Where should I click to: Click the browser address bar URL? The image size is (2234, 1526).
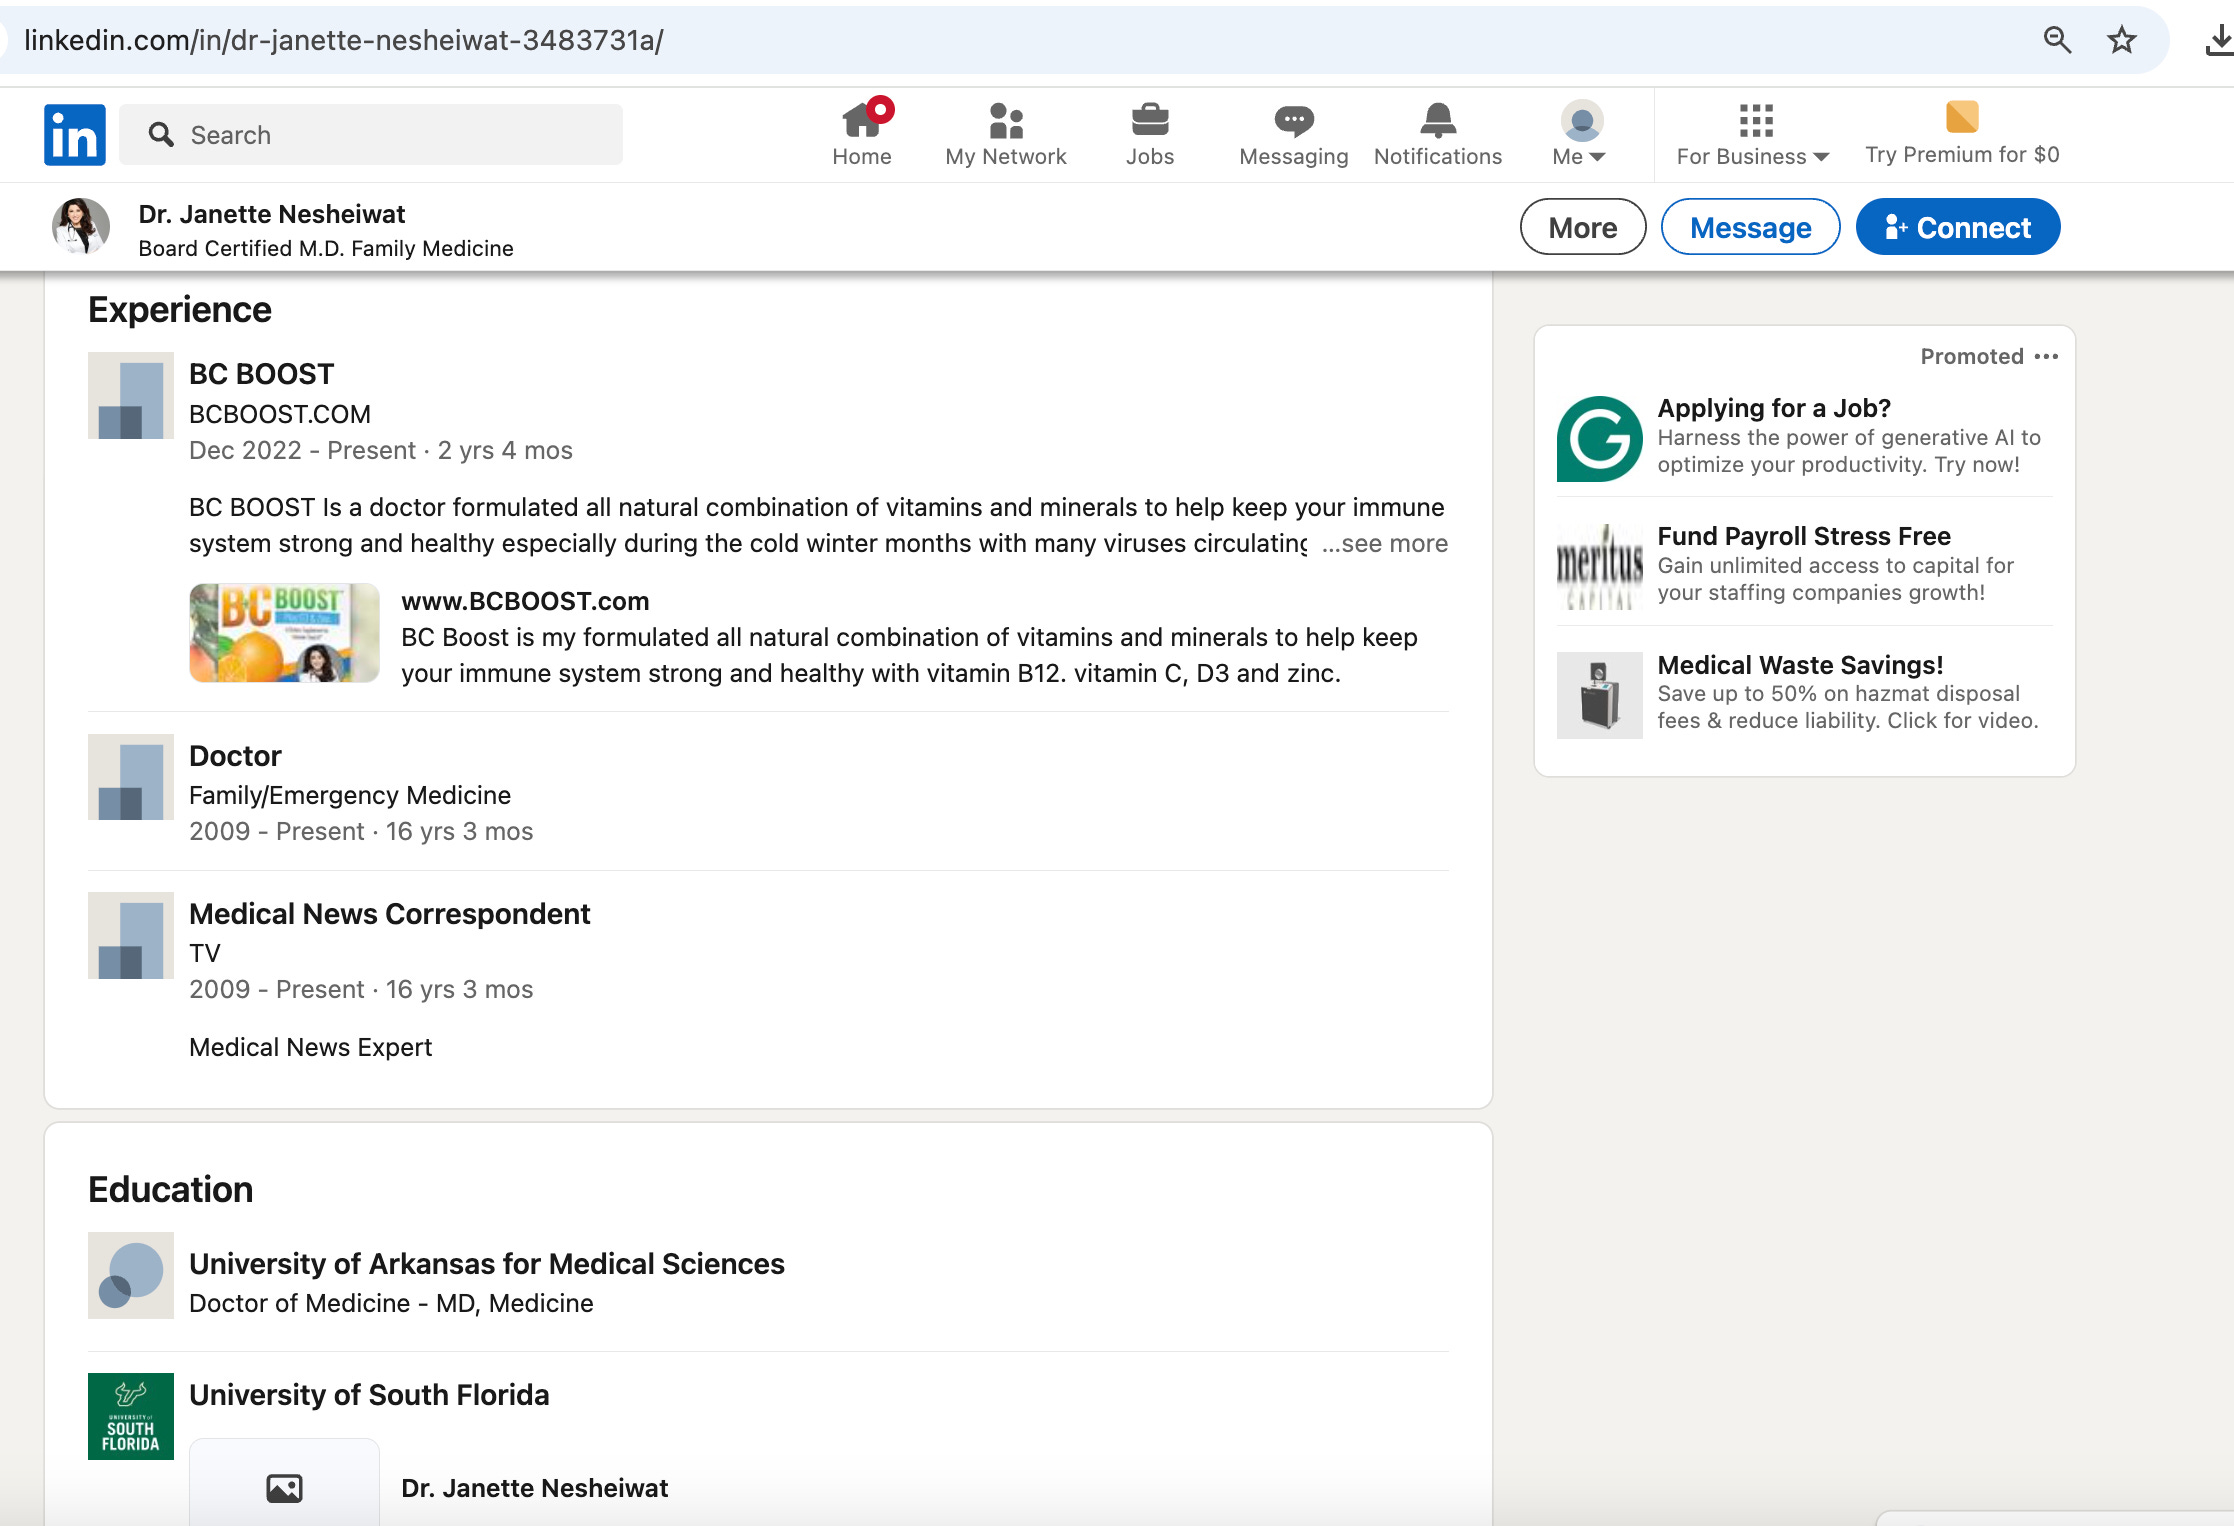click(x=343, y=40)
